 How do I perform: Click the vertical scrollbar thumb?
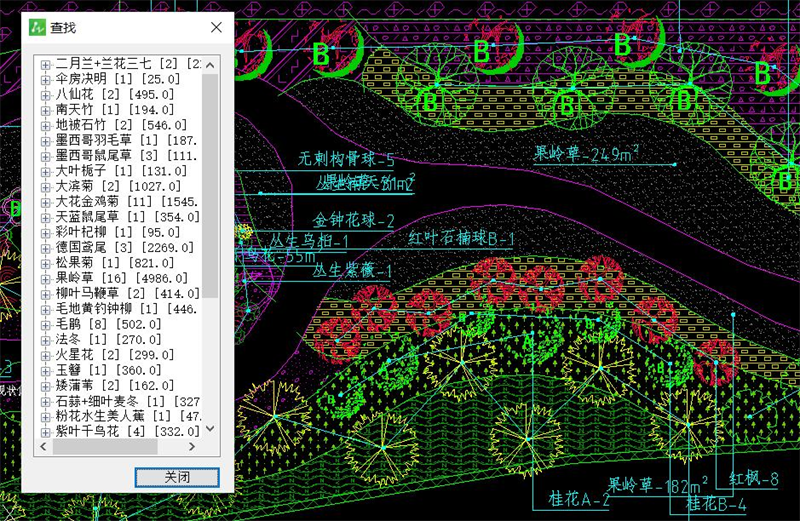(x=210, y=185)
